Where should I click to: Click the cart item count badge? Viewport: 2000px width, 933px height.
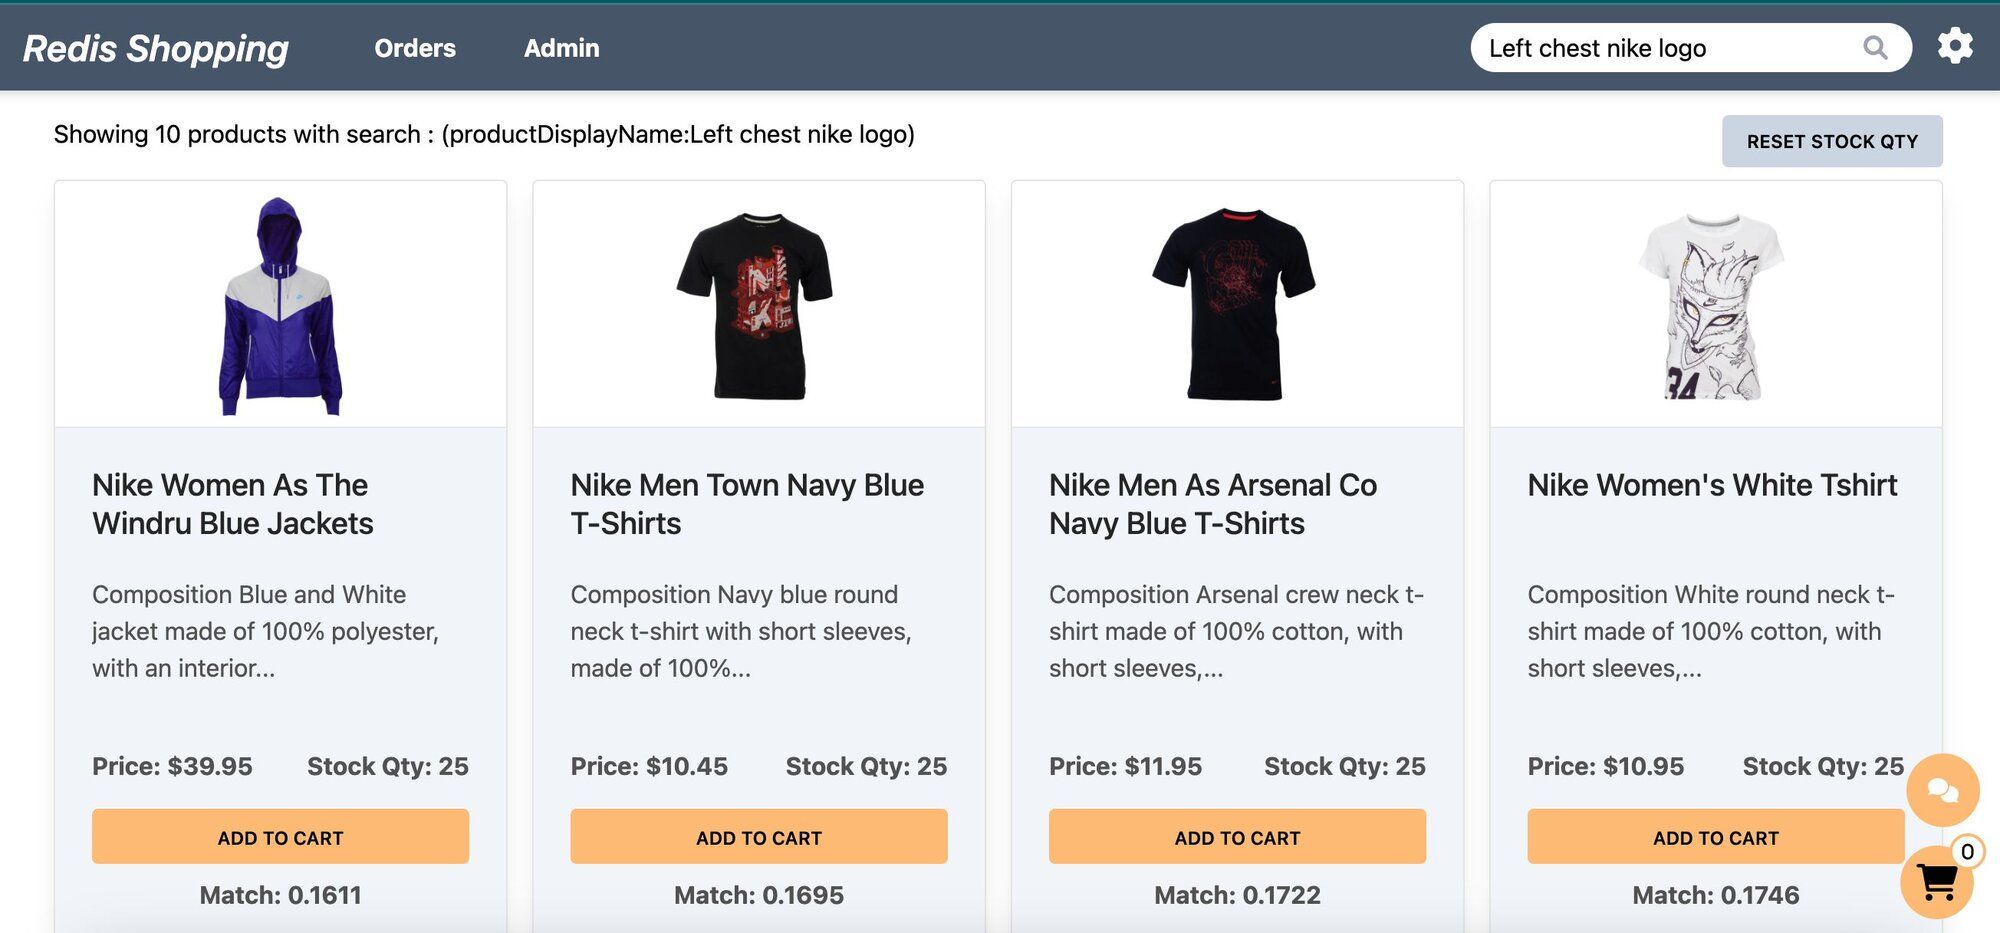coord(1967,852)
